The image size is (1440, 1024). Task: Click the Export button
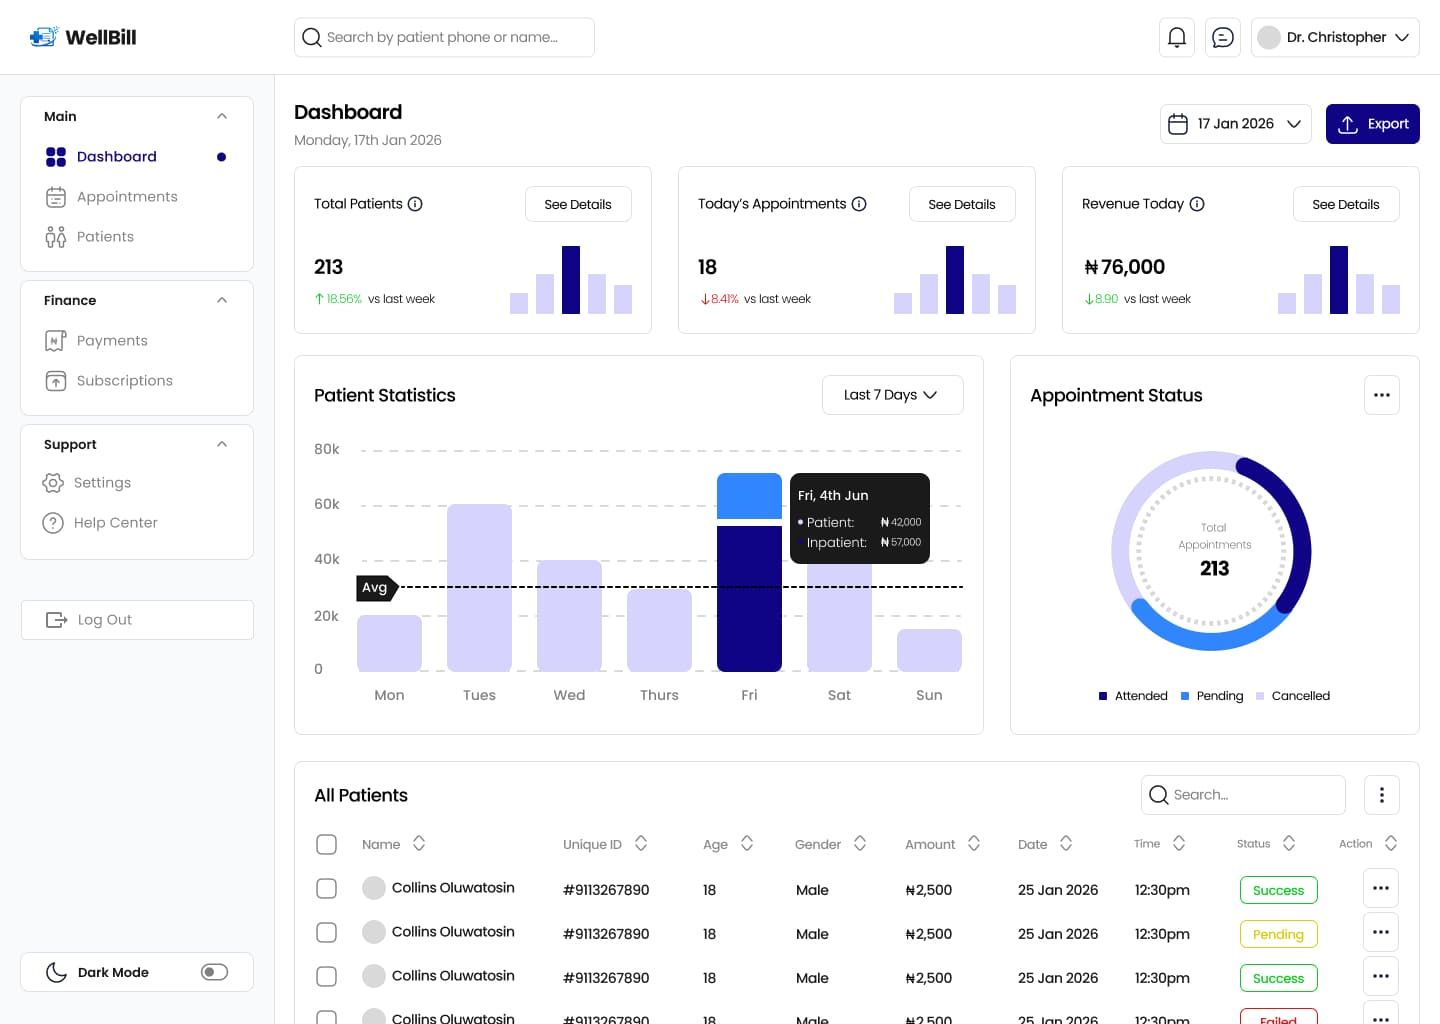coord(1373,124)
